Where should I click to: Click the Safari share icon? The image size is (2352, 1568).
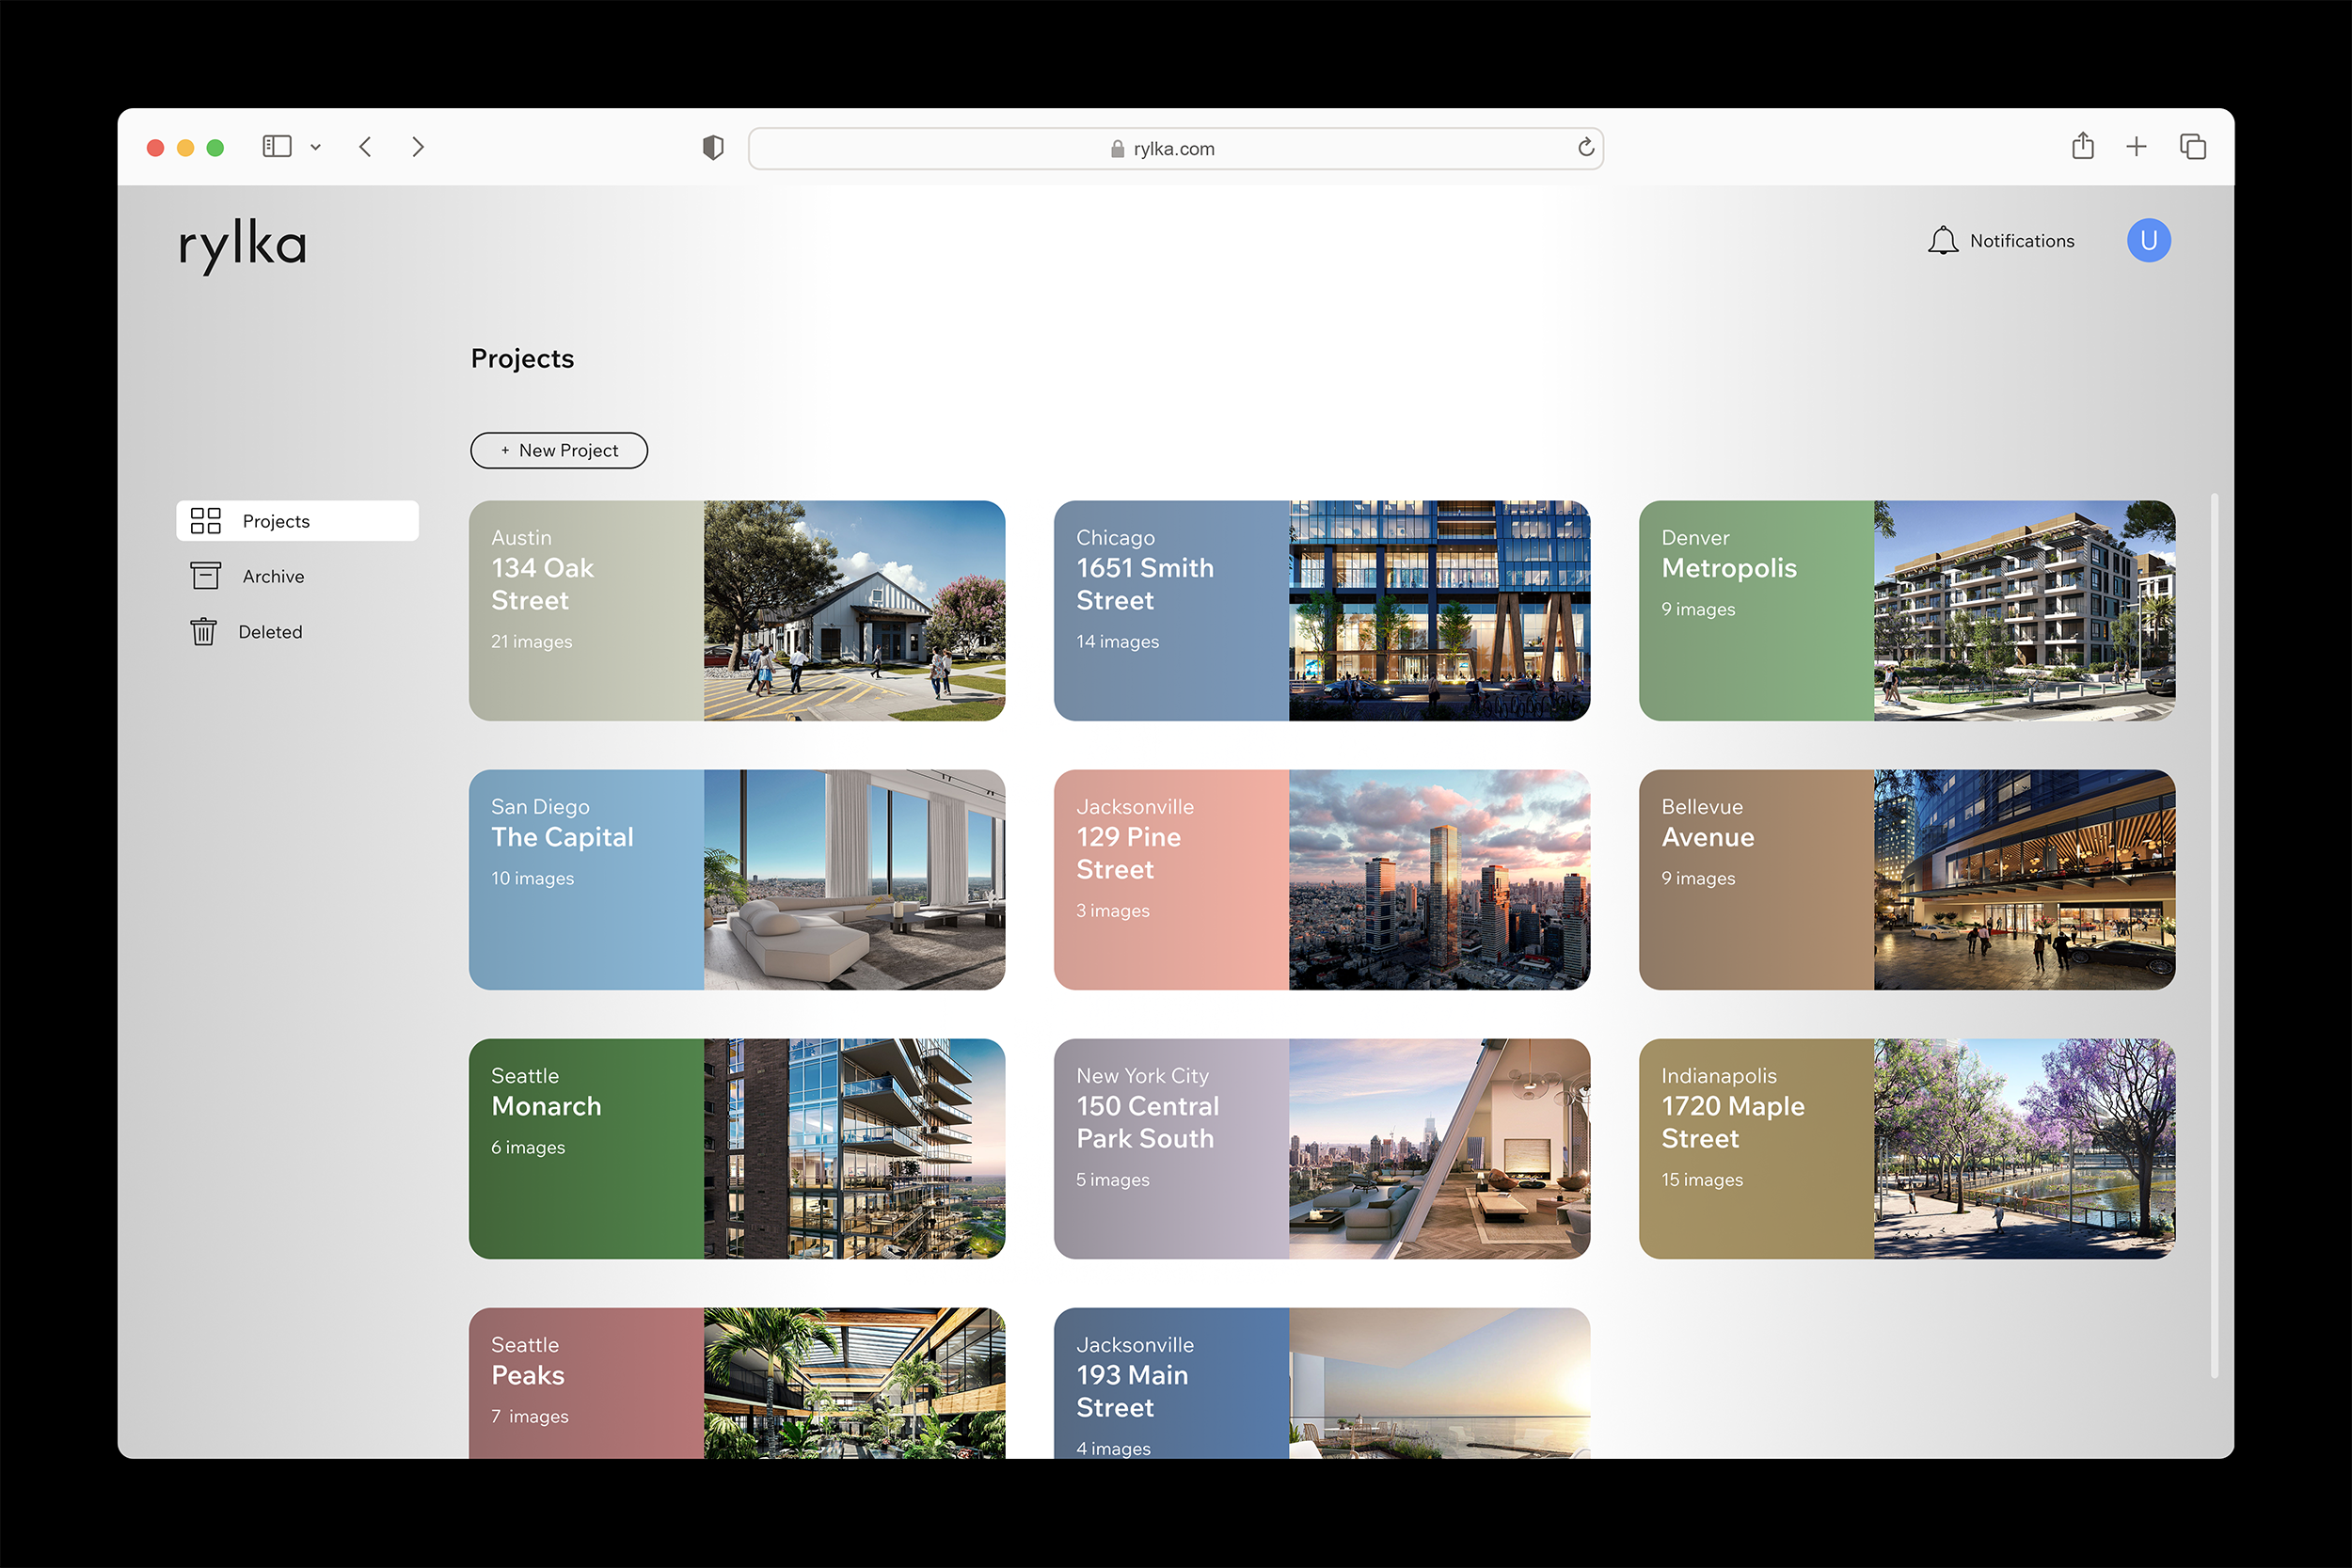[2082, 147]
